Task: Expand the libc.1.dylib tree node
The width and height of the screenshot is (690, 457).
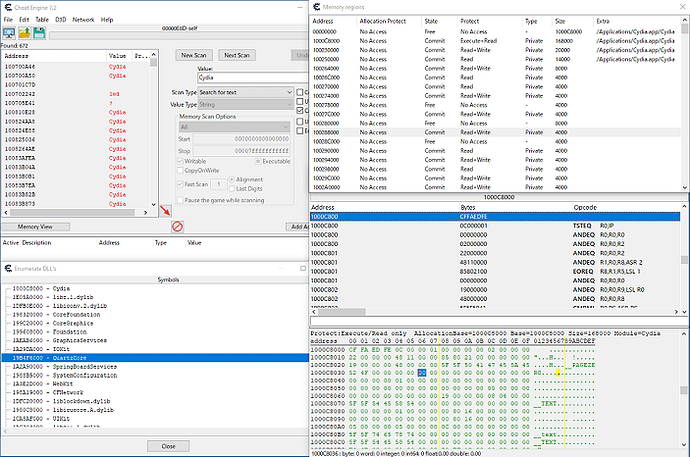Action: coord(7,297)
